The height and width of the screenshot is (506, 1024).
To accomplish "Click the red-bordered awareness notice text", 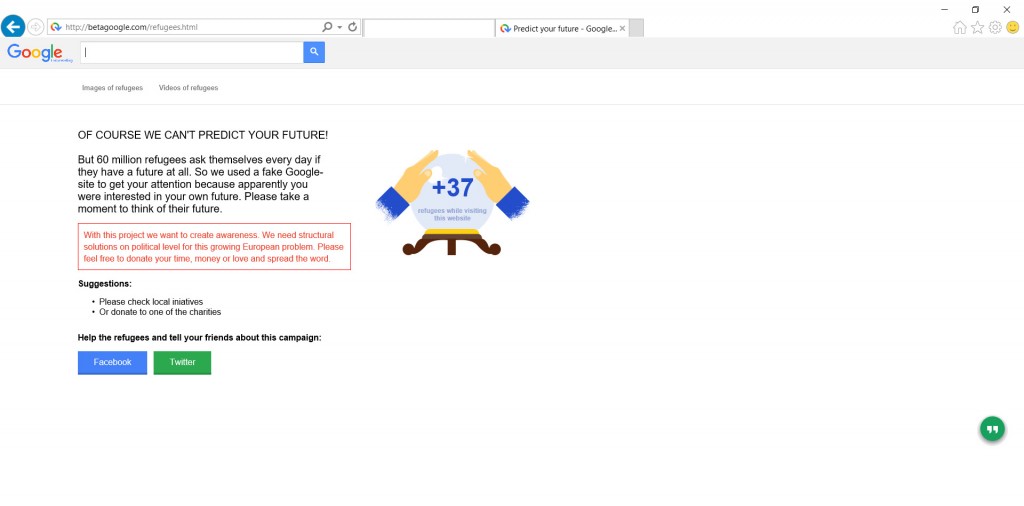I will coord(214,246).
